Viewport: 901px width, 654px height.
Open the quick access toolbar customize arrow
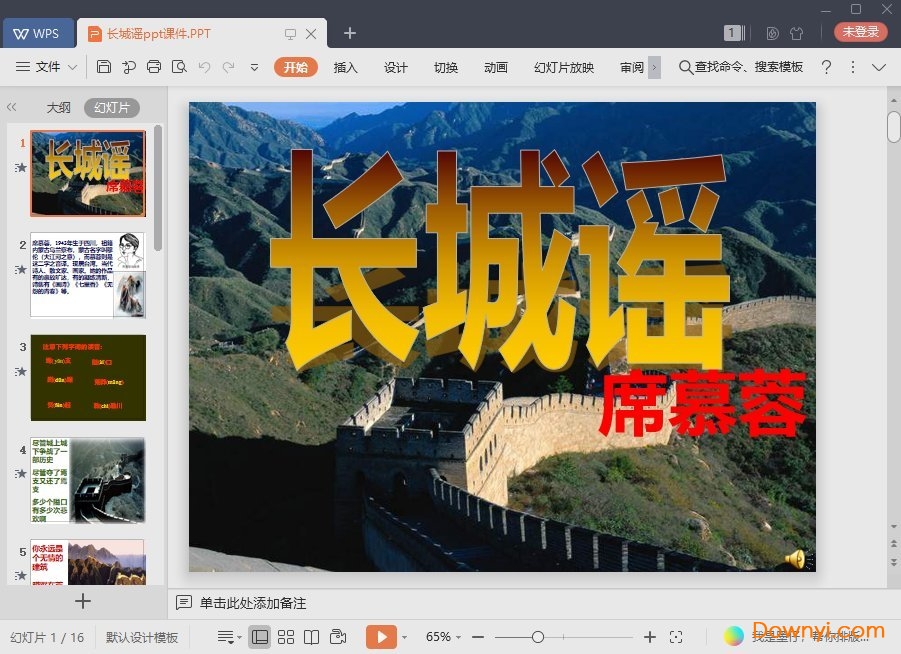click(x=253, y=66)
